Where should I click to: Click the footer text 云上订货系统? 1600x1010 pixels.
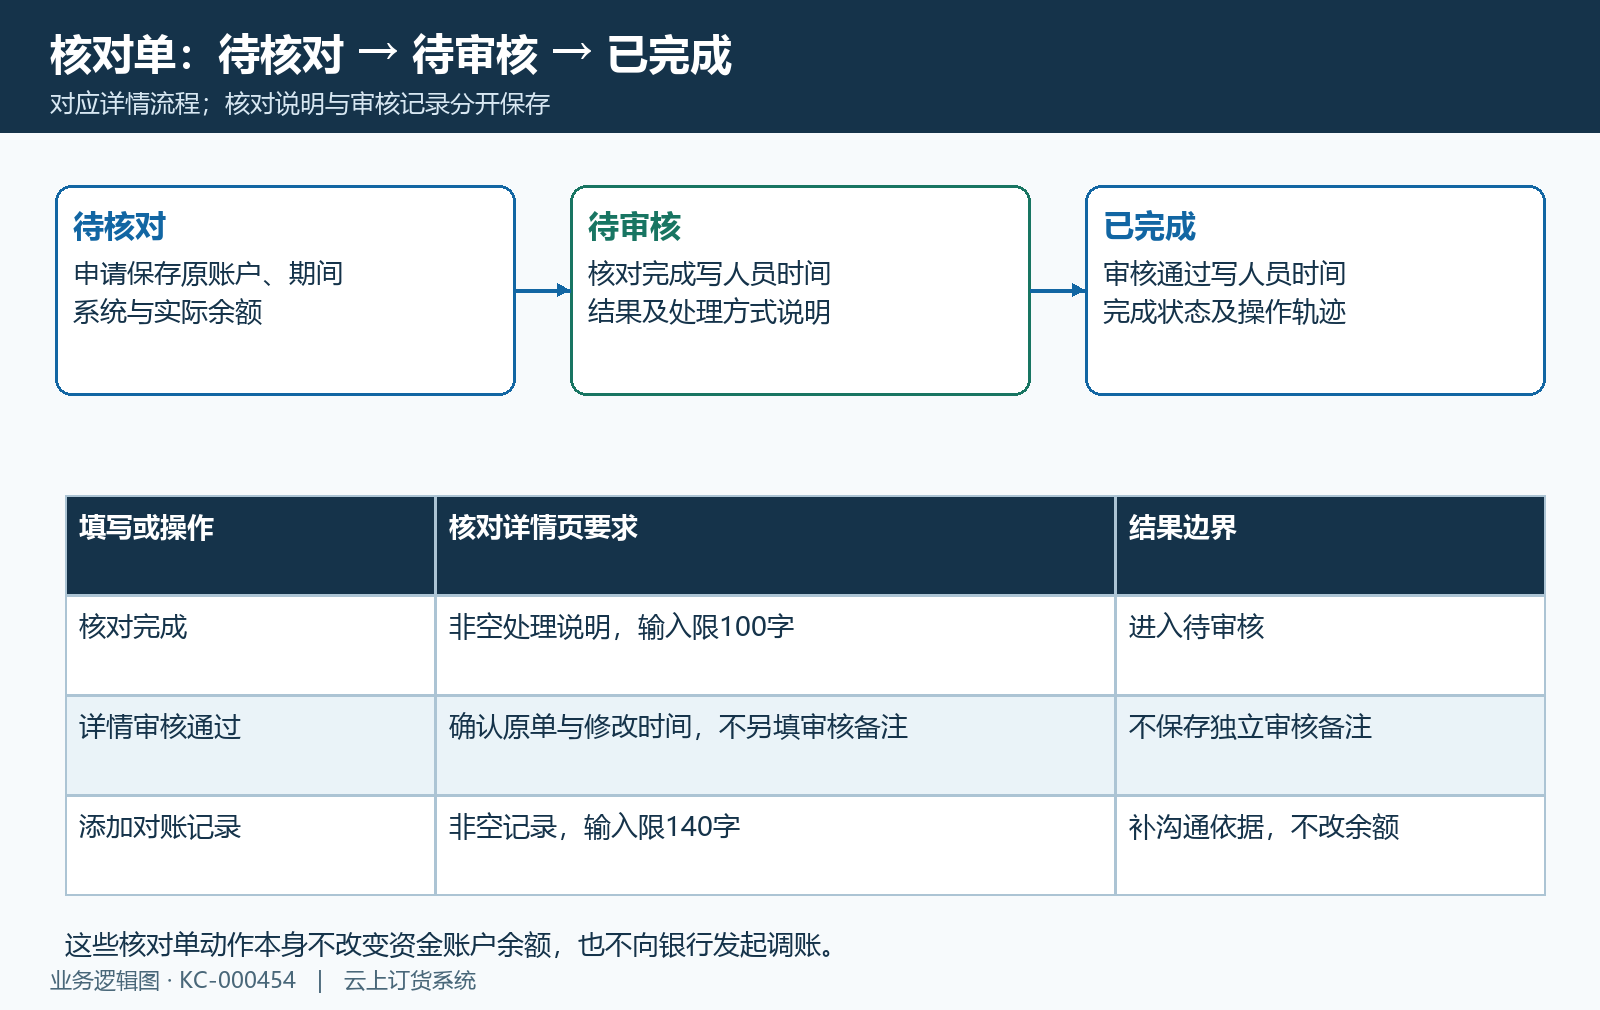410,981
